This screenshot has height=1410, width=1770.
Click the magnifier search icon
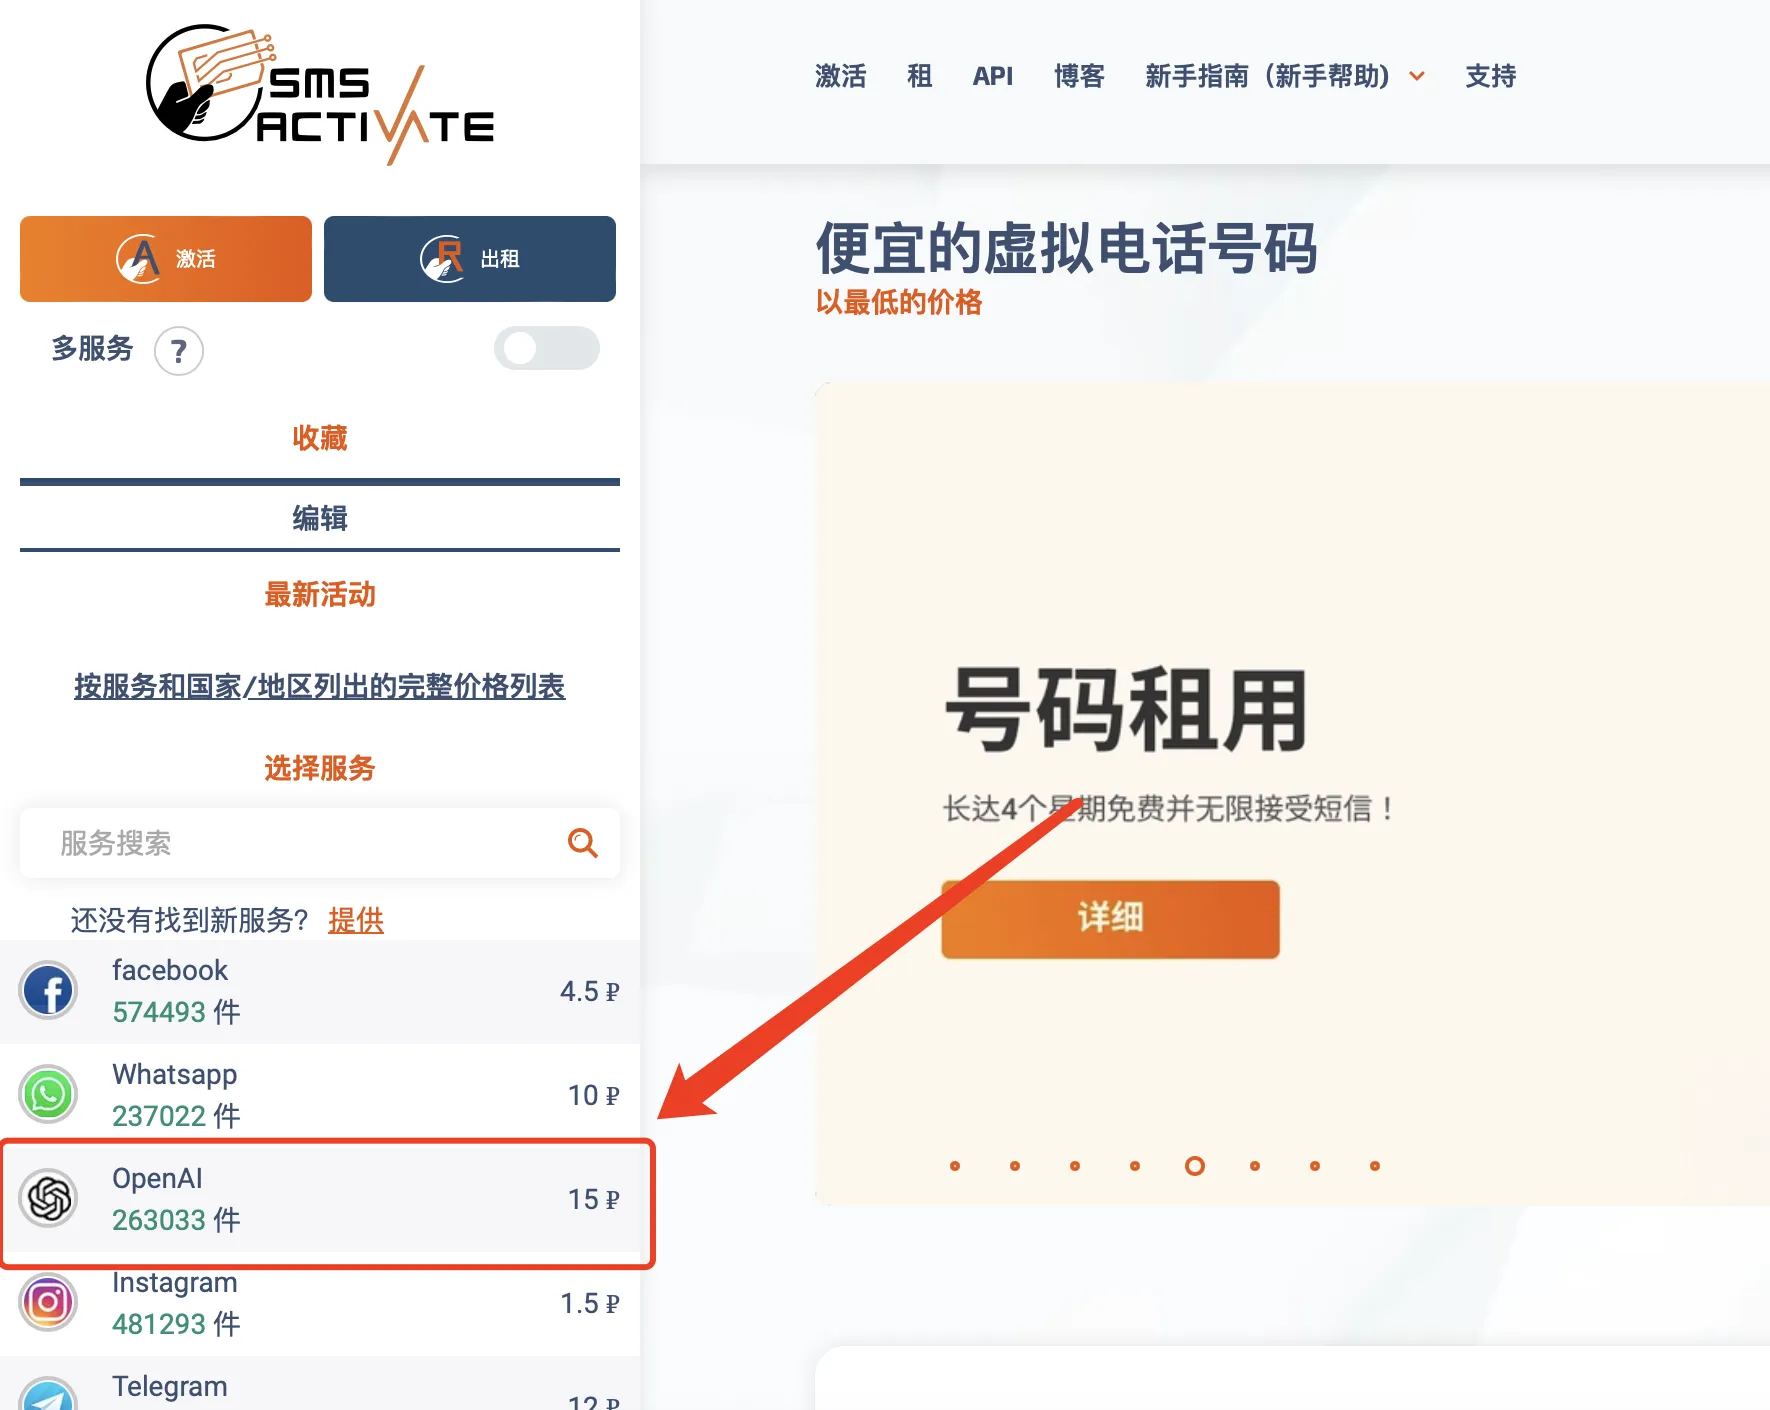tap(582, 843)
